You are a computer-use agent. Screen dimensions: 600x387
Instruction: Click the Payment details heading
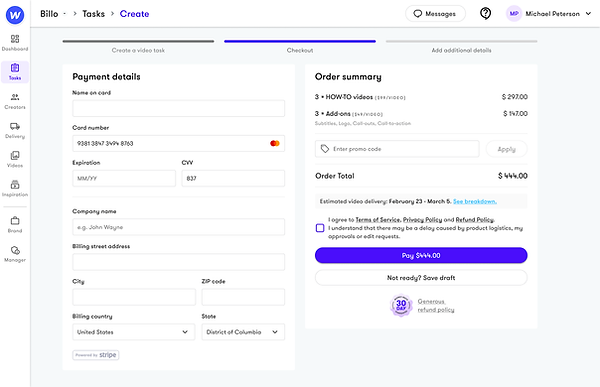click(106, 77)
